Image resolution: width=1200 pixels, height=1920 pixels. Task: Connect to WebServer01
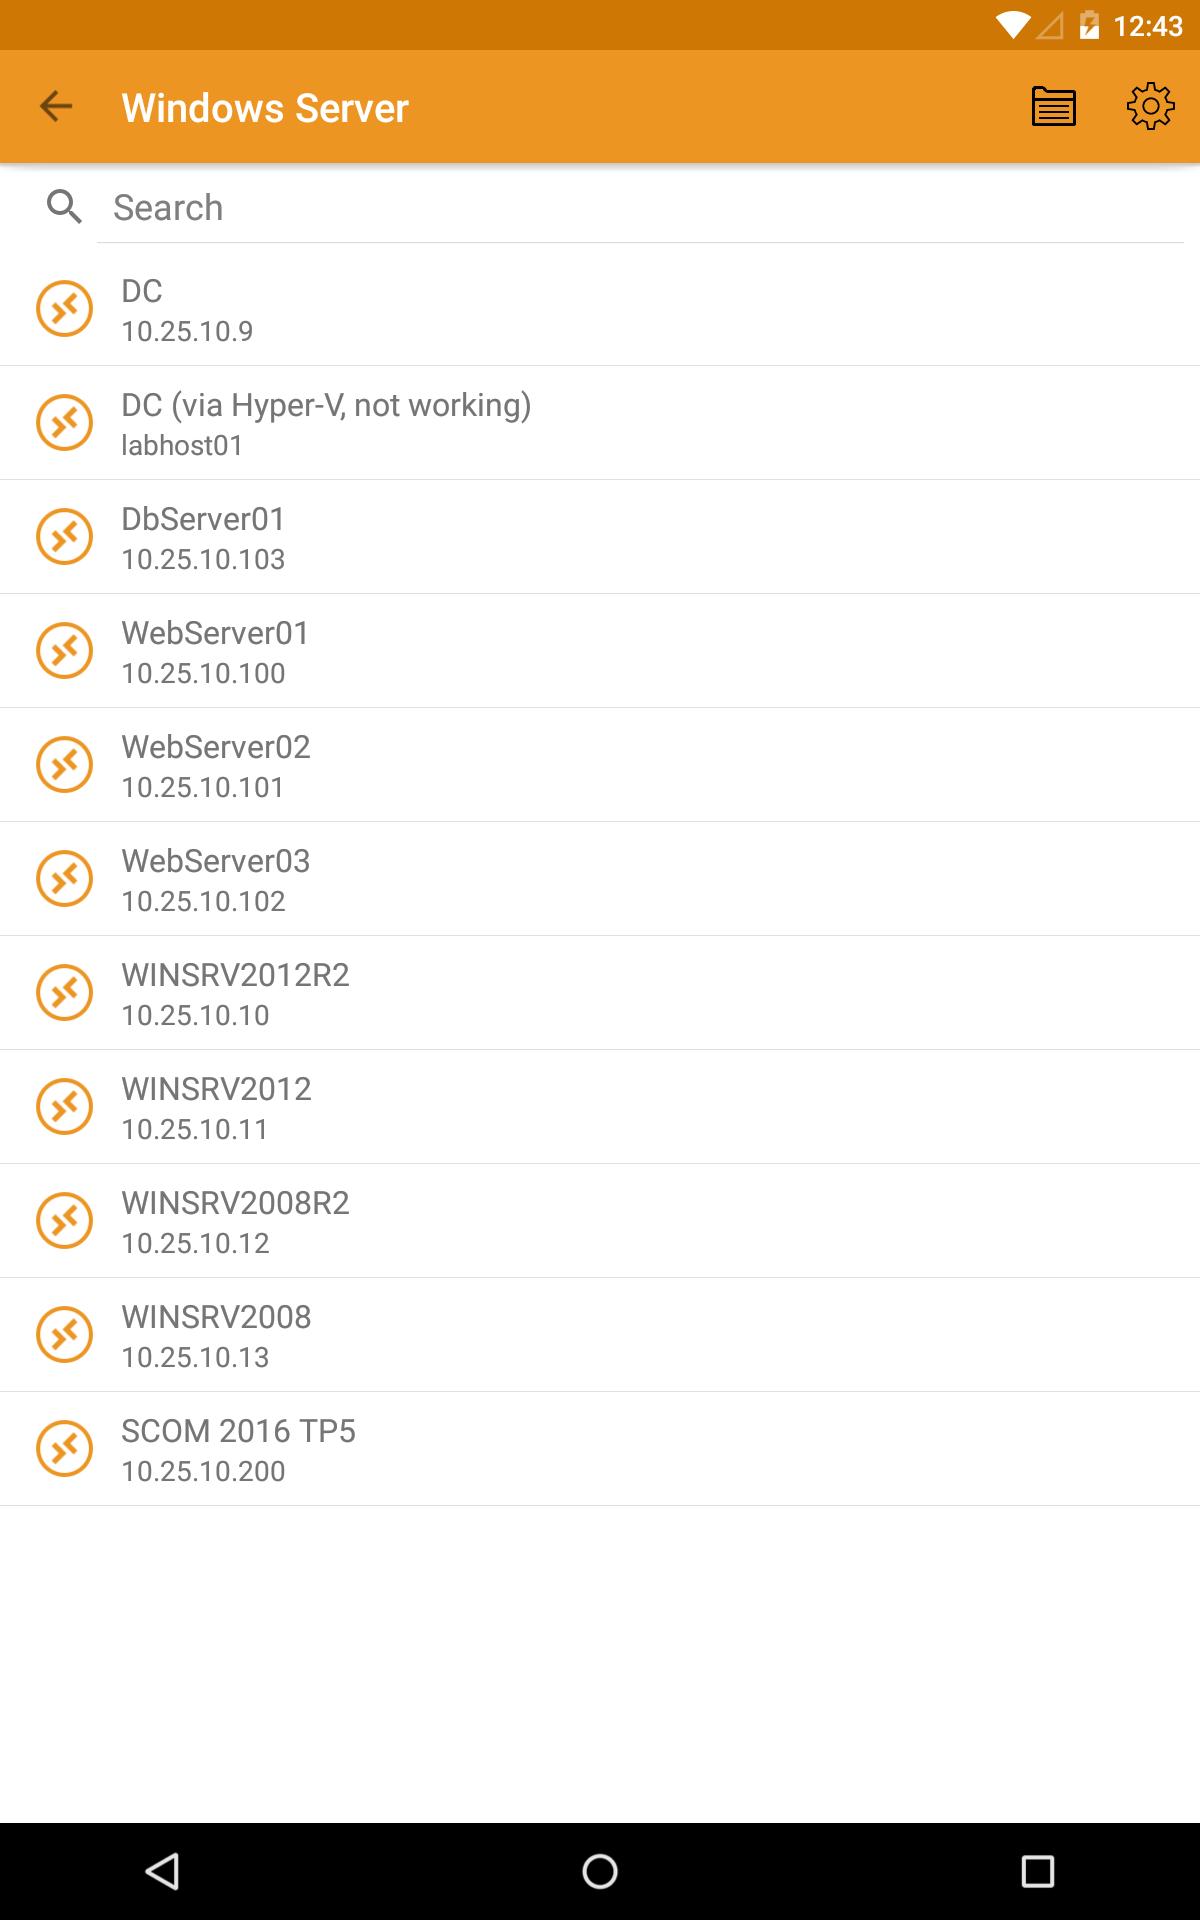pyautogui.click(x=600, y=651)
